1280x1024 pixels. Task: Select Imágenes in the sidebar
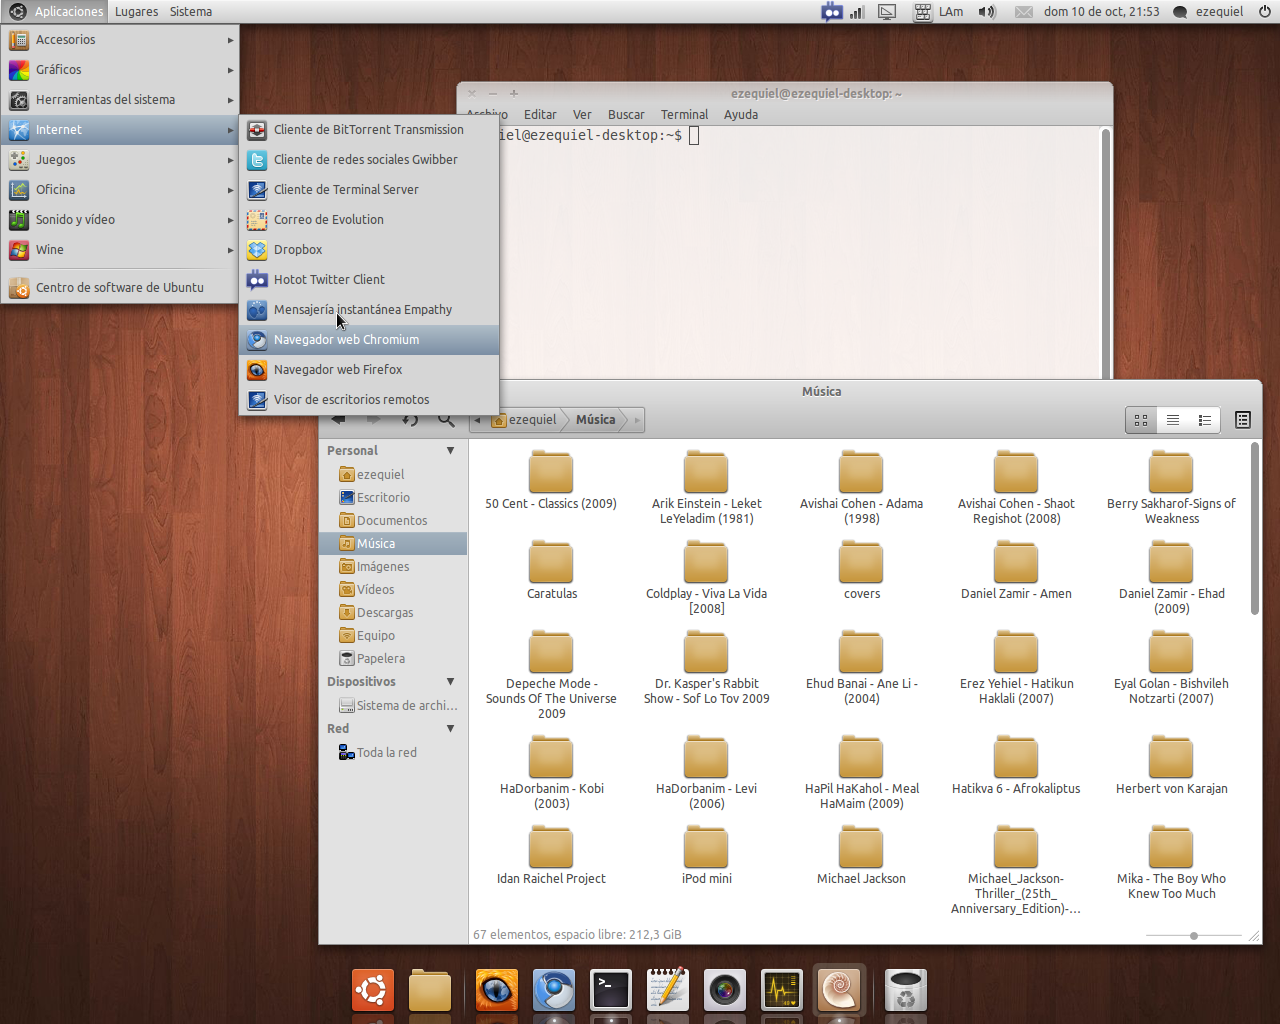pyautogui.click(x=393, y=567)
